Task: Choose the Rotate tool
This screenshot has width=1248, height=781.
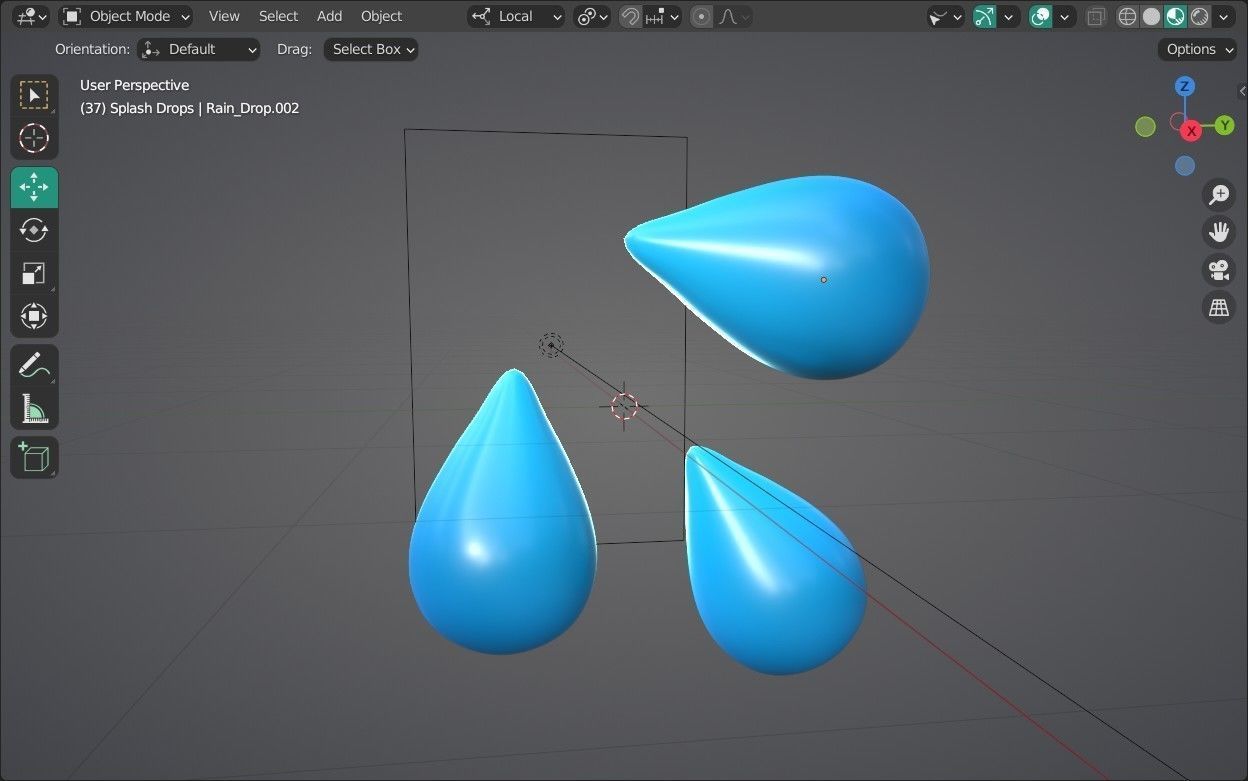Action: tap(34, 230)
